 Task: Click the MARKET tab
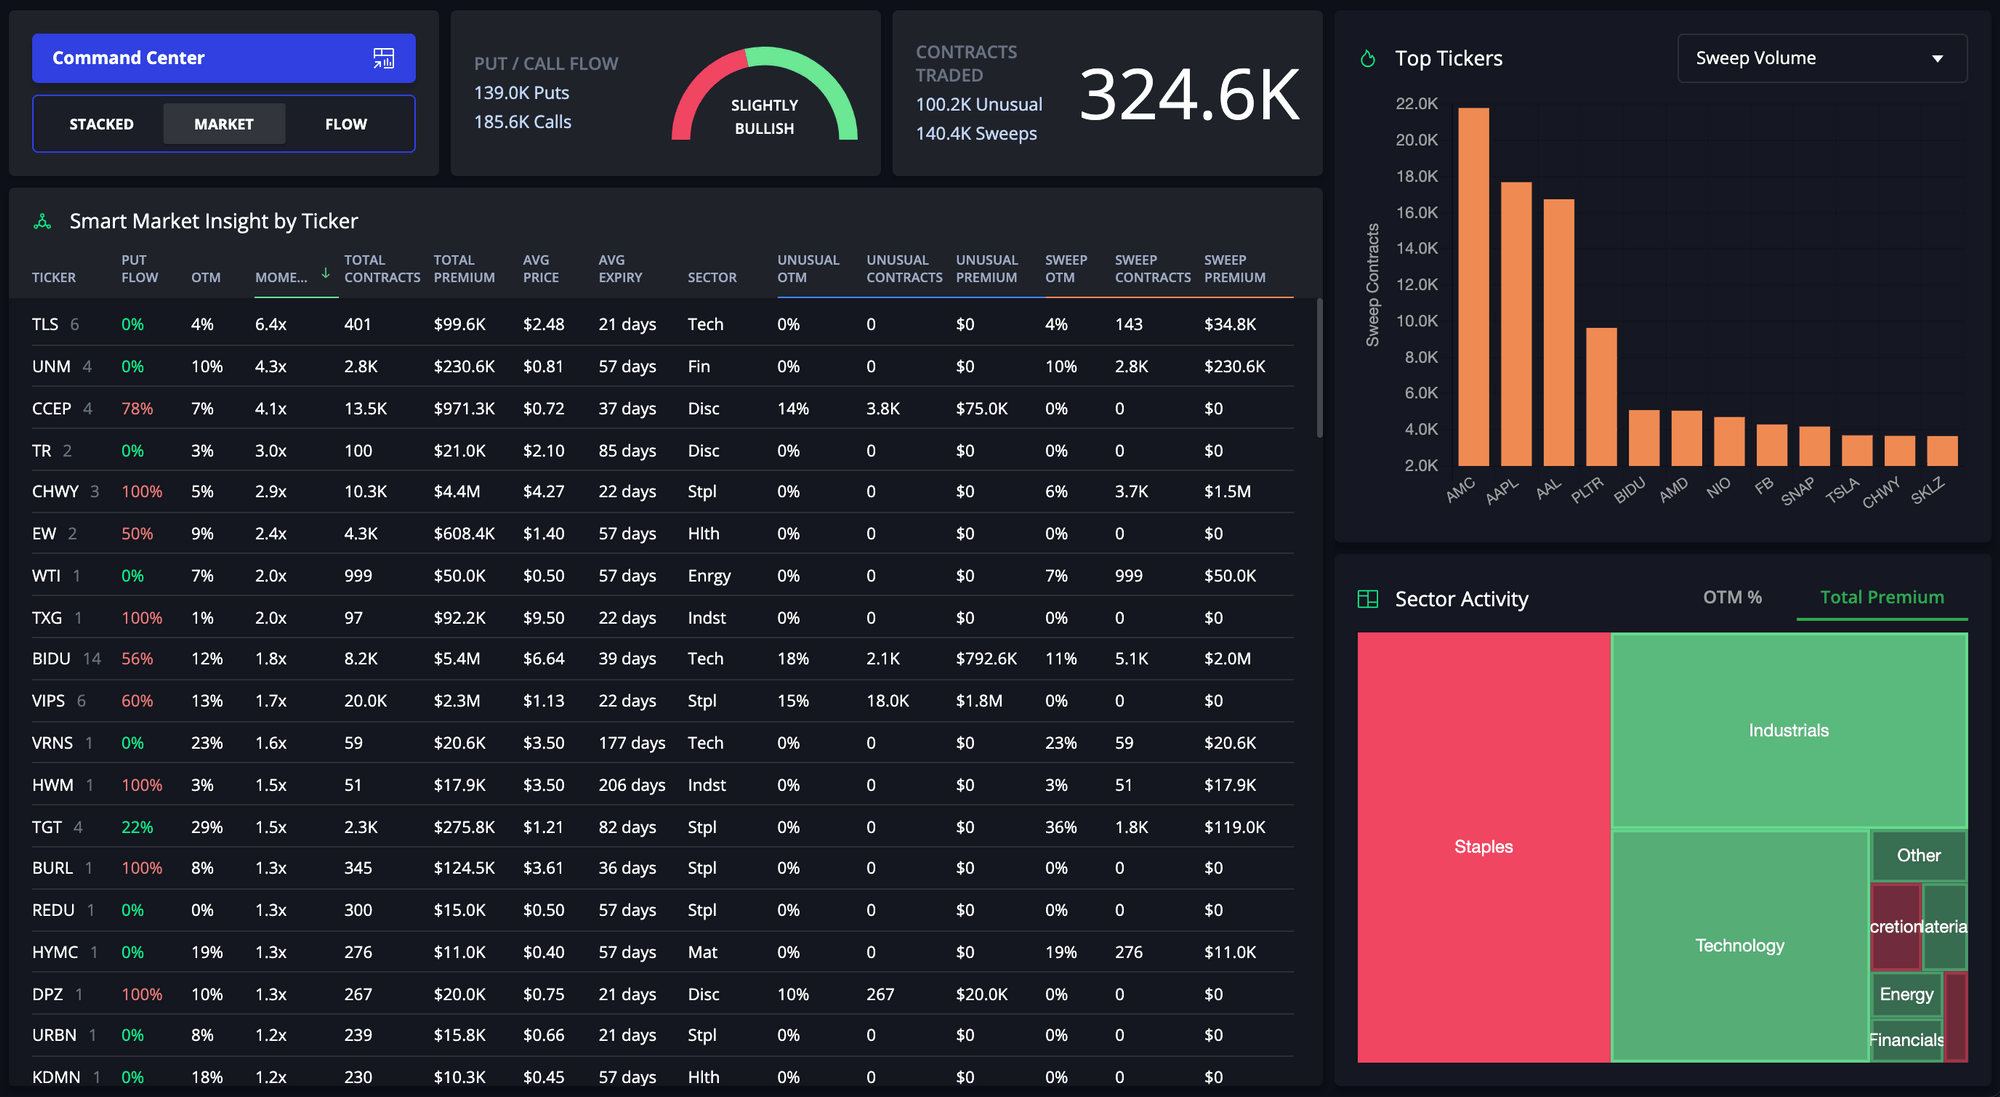coord(224,123)
